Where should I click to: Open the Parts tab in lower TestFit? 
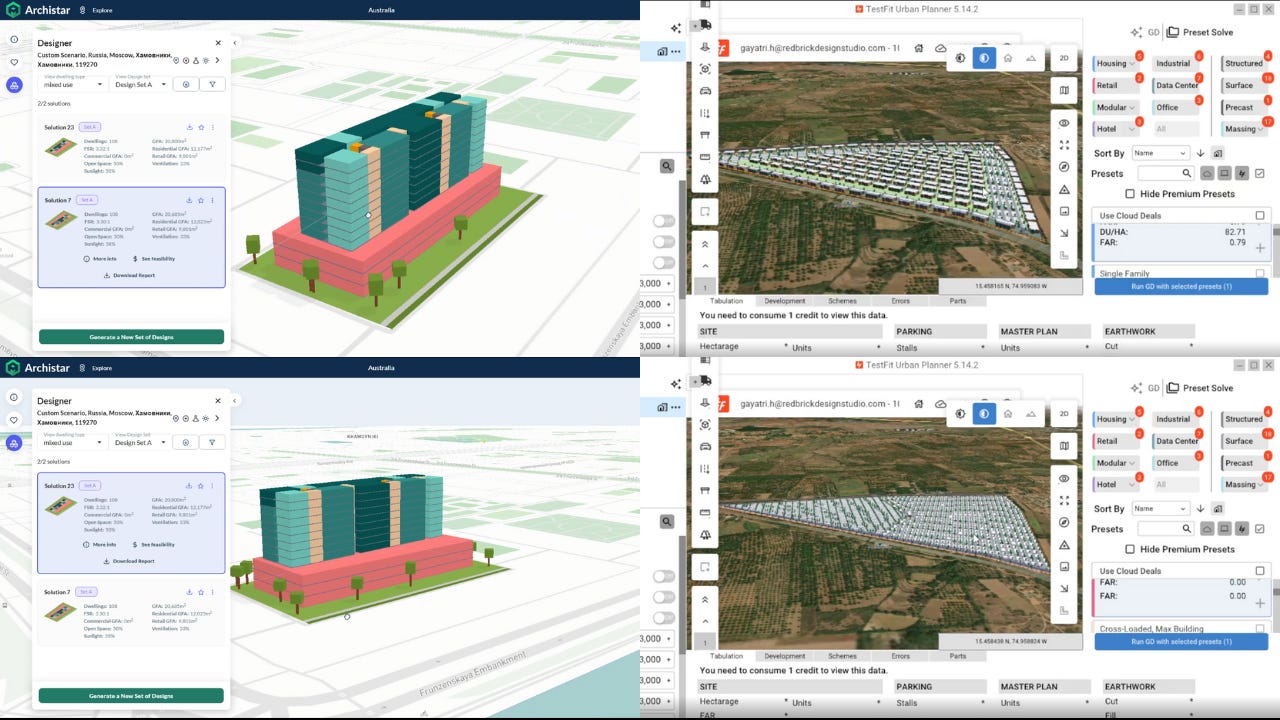pyautogui.click(x=958, y=656)
